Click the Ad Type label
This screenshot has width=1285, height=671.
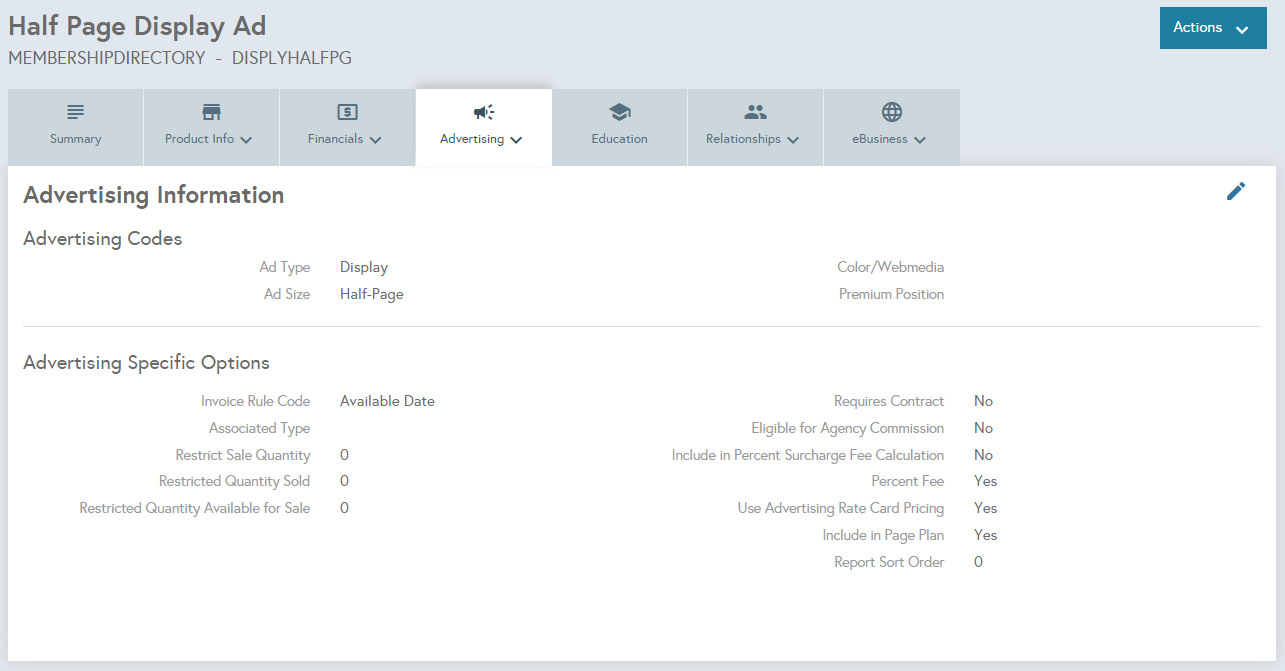(285, 268)
